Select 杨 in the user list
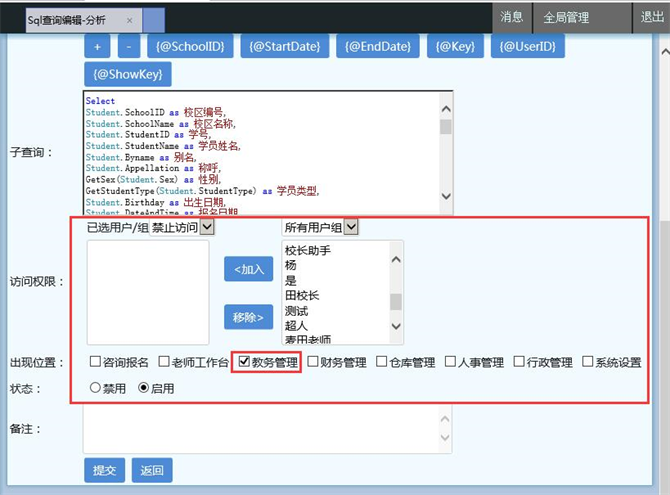670x495 pixels. point(291,265)
